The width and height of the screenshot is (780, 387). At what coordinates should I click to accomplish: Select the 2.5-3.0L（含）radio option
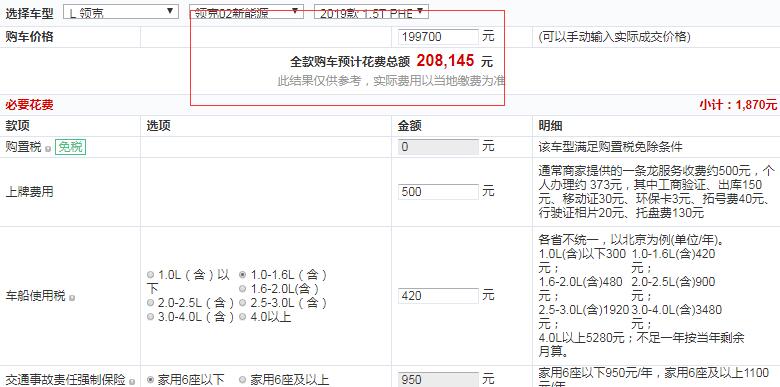click(x=242, y=302)
